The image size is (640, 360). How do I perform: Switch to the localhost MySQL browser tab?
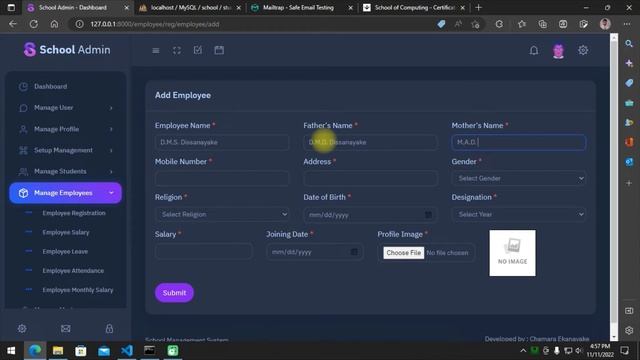point(189,7)
